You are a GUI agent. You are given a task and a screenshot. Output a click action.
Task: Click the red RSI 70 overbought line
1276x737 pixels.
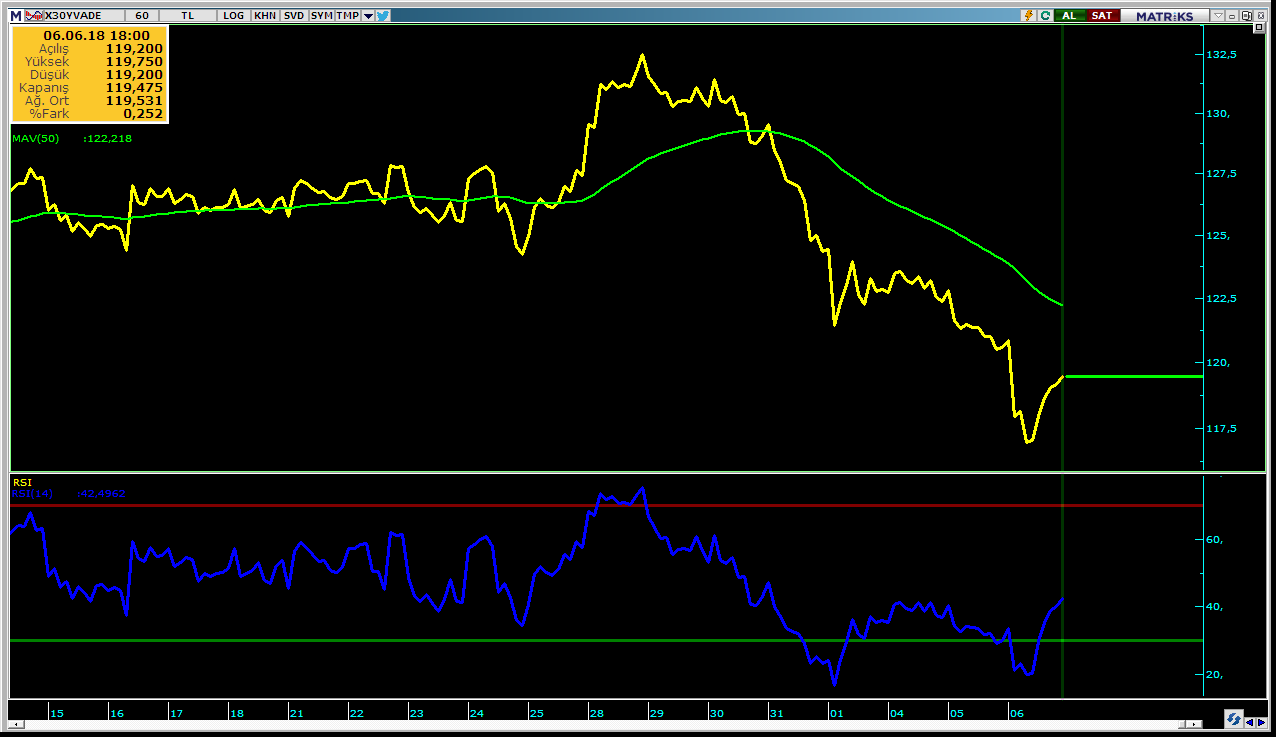click(606, 505)
